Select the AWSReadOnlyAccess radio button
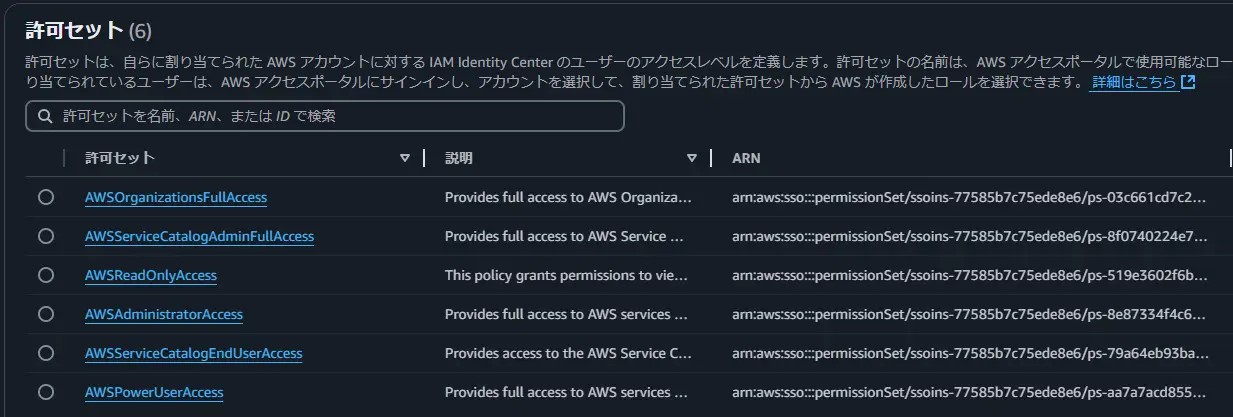Viewport: 1233px width, 417px height. click(46, 275)
